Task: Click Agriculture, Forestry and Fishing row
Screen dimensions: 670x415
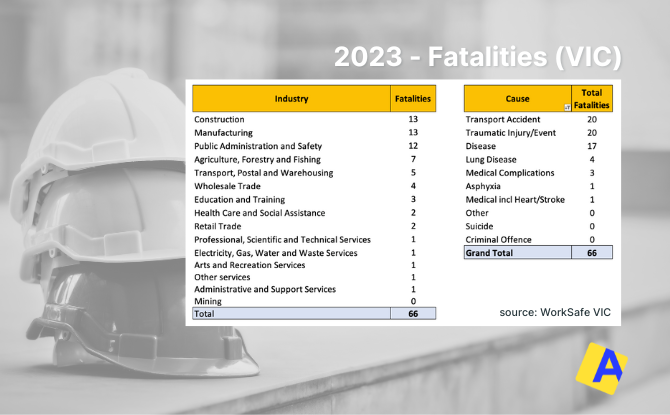Action: point(314,159)
